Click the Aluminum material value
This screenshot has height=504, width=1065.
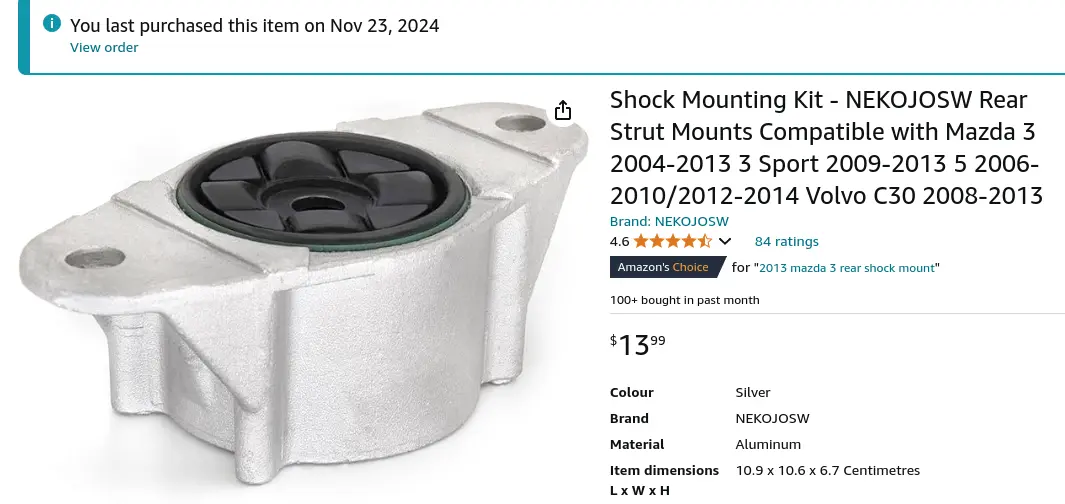click(x=768, y=444)
